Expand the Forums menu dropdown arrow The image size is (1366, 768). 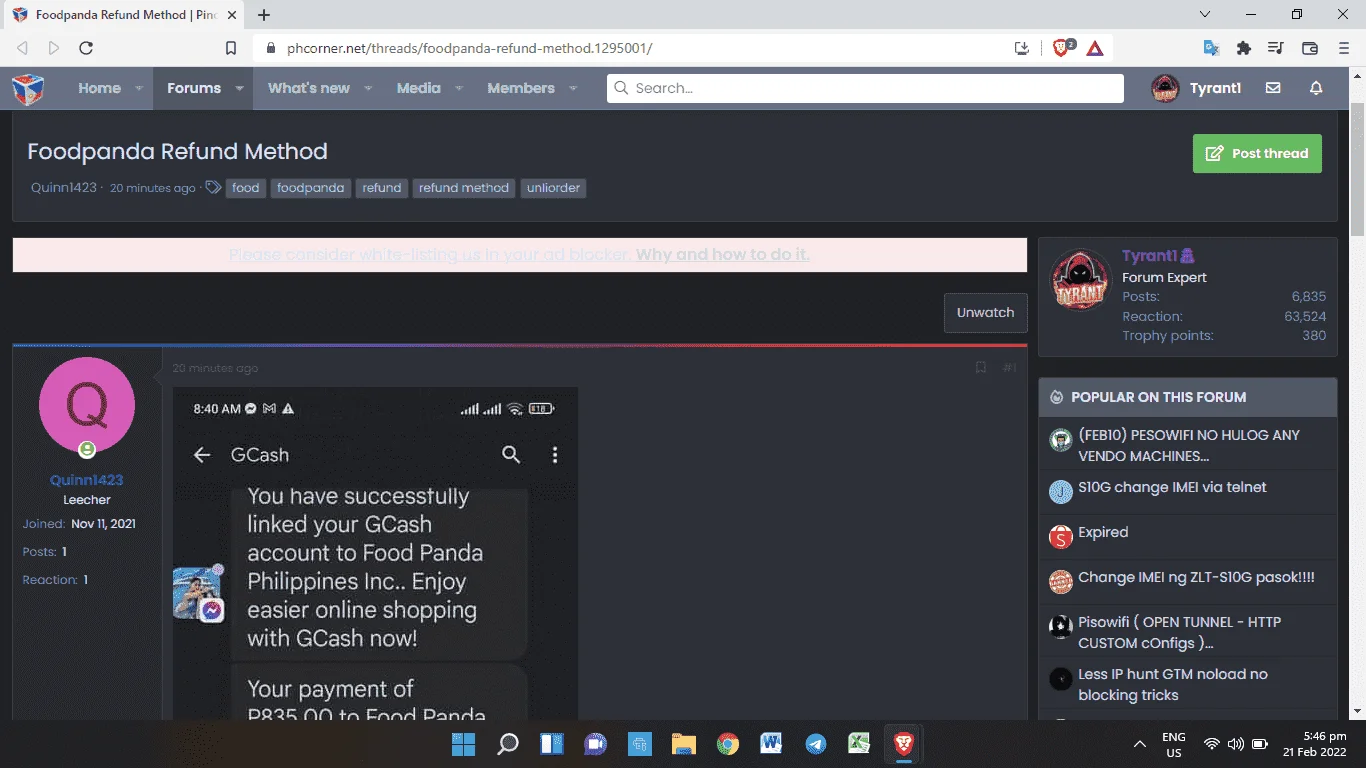click(x=239, y=88)
